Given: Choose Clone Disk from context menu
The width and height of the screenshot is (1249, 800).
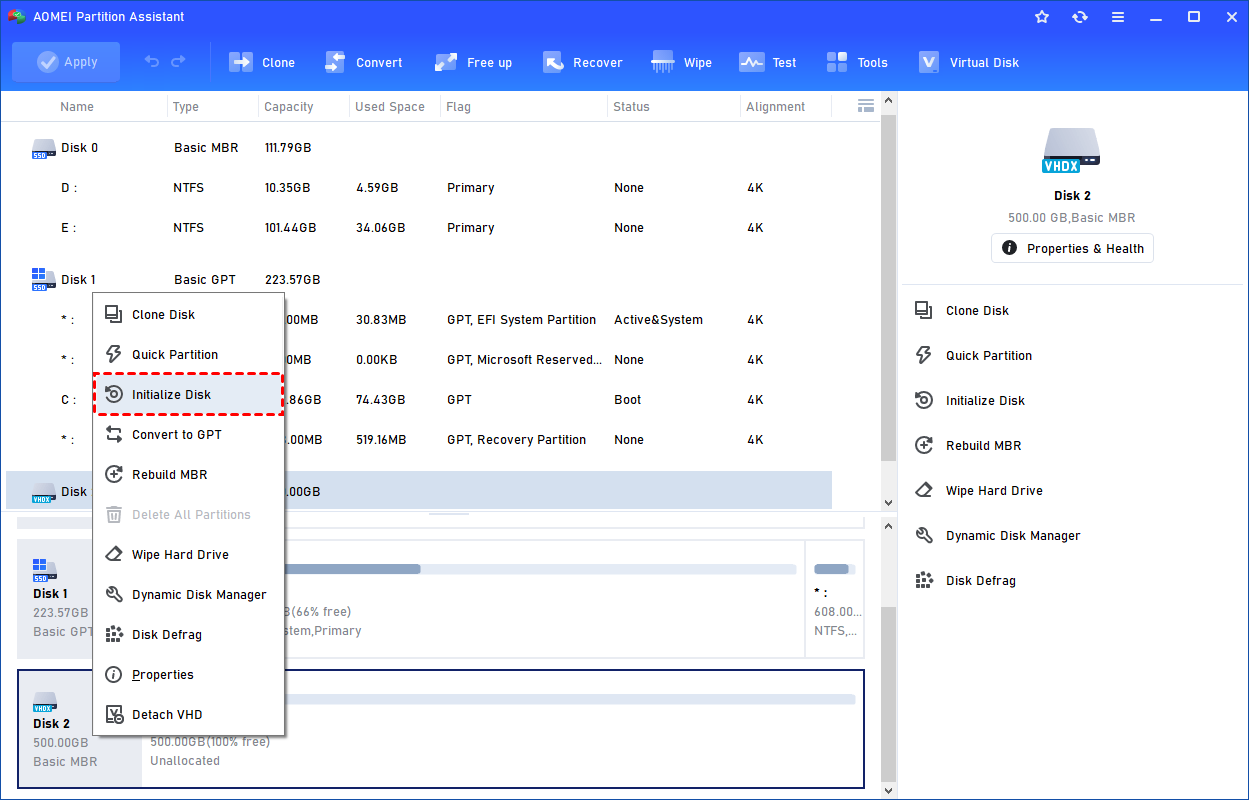Looking at the screenshot, I should click(188, 314).
